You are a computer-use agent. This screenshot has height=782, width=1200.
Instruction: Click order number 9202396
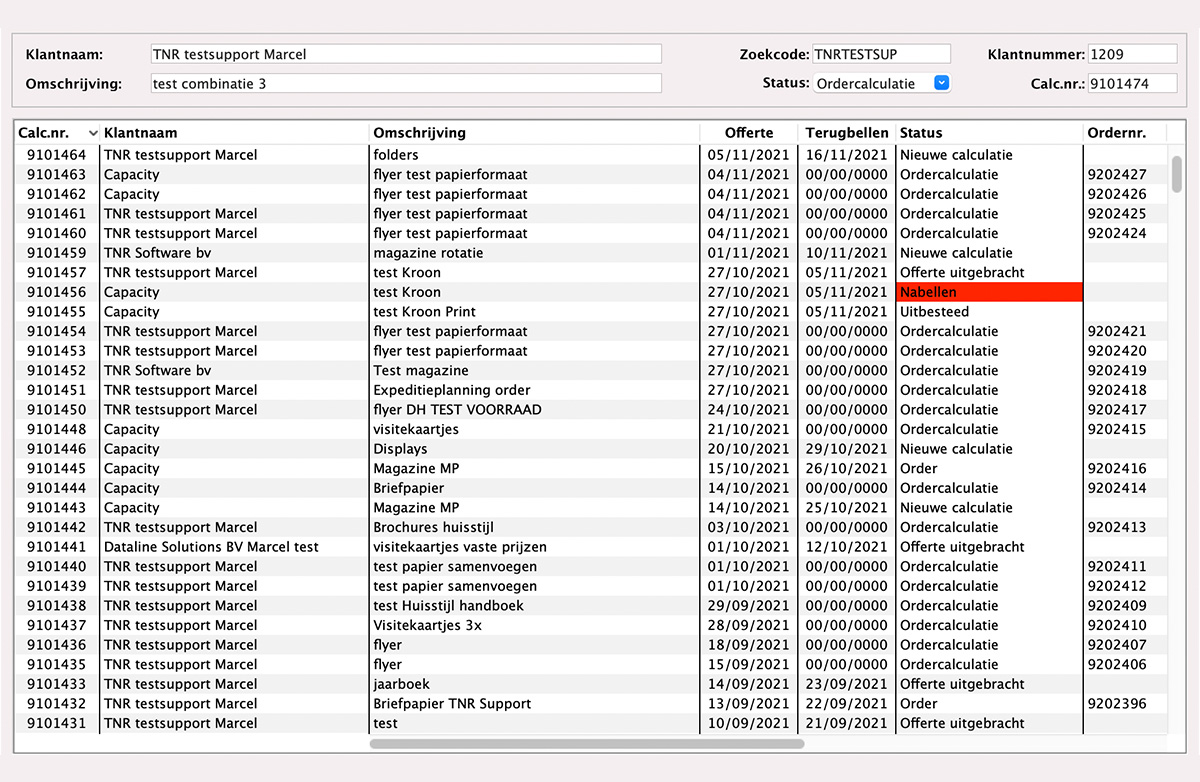1116,703
